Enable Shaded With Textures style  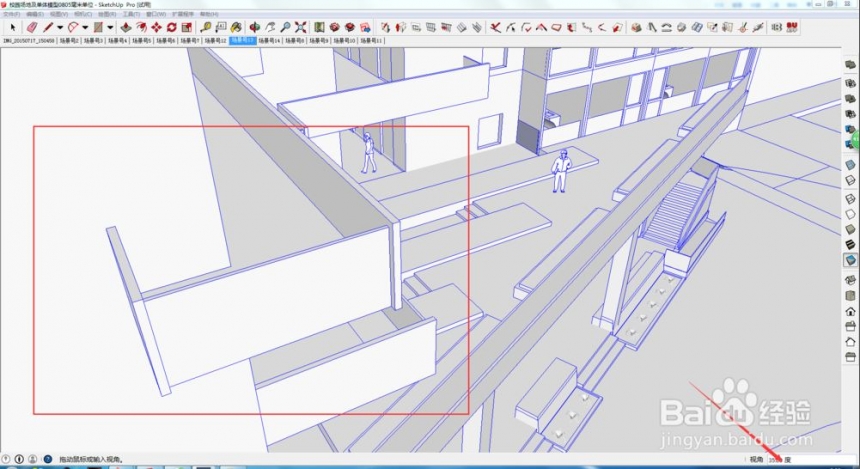pyautogui.click(x=850, y=244)
